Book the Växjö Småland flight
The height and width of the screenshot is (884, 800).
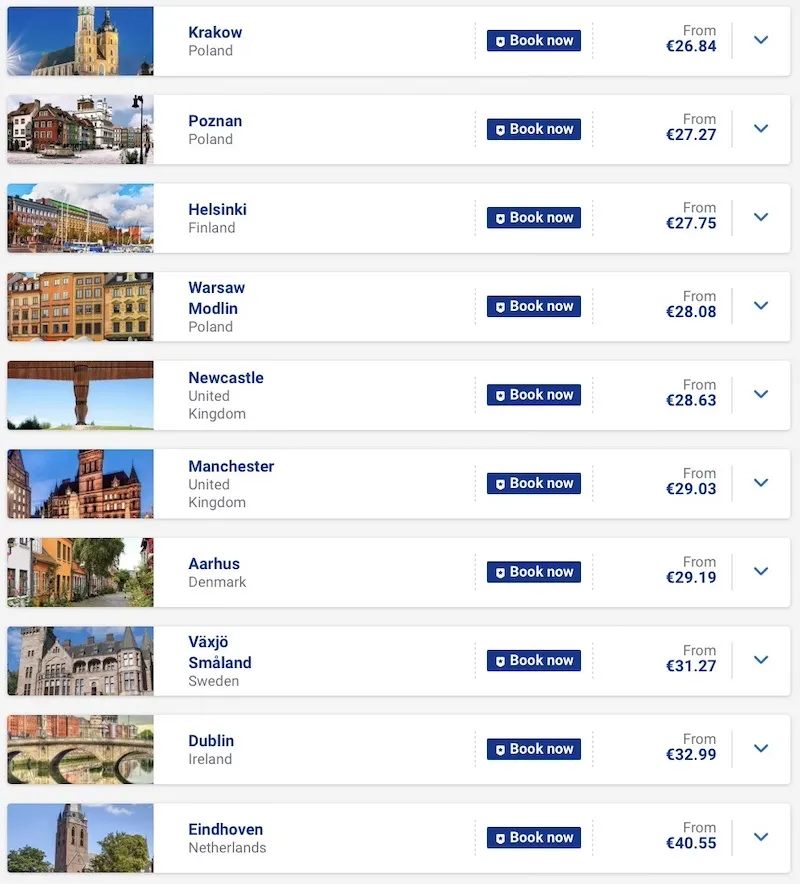click(x=534, y=661)
